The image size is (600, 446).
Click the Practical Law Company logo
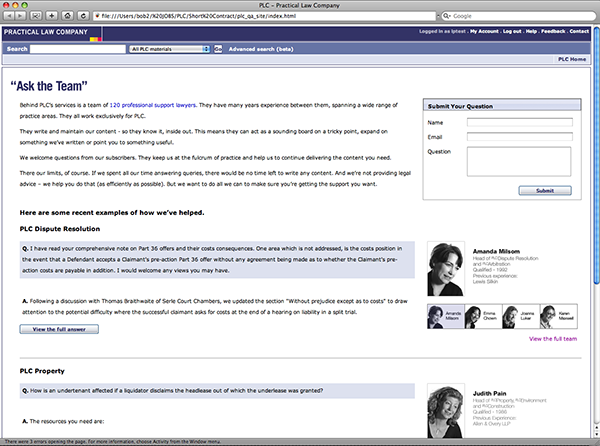click(x=52, y=34)
